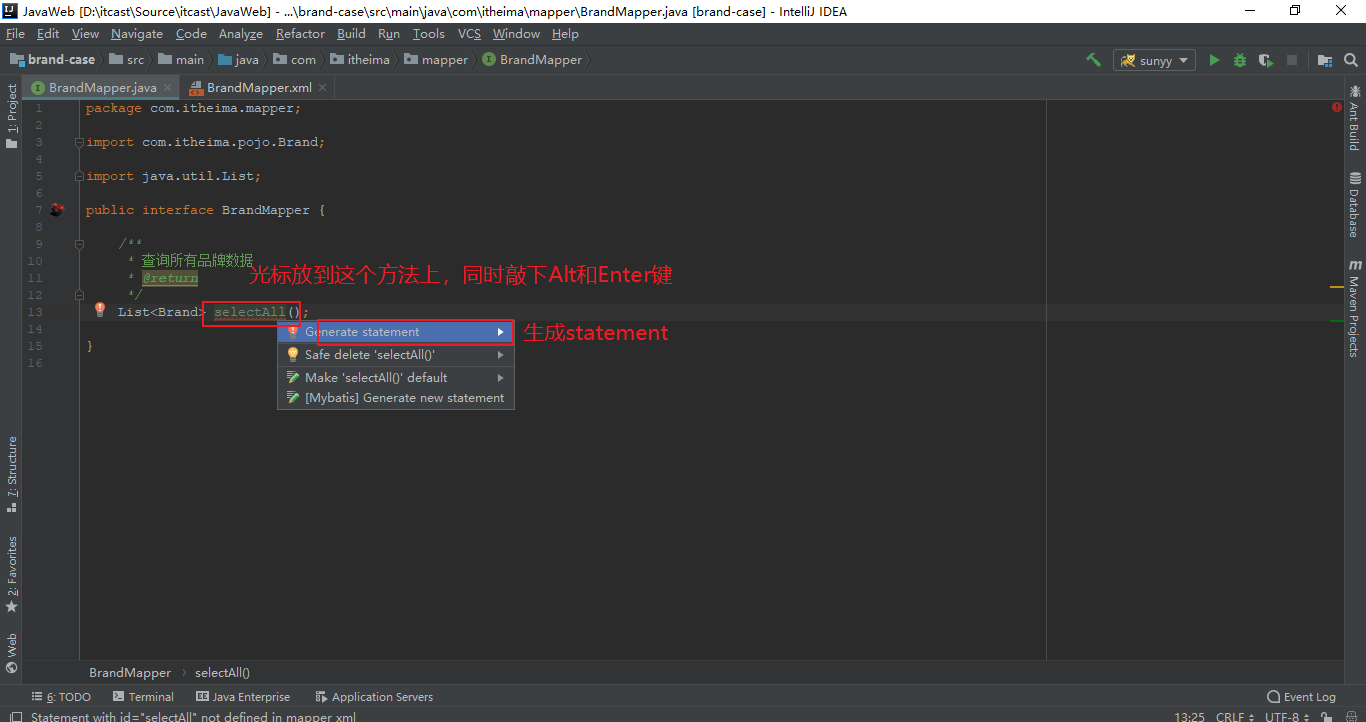Run the sunyy configuration with the play icon
Viewport: 1366px width, 722px height.
[1214, 60]
